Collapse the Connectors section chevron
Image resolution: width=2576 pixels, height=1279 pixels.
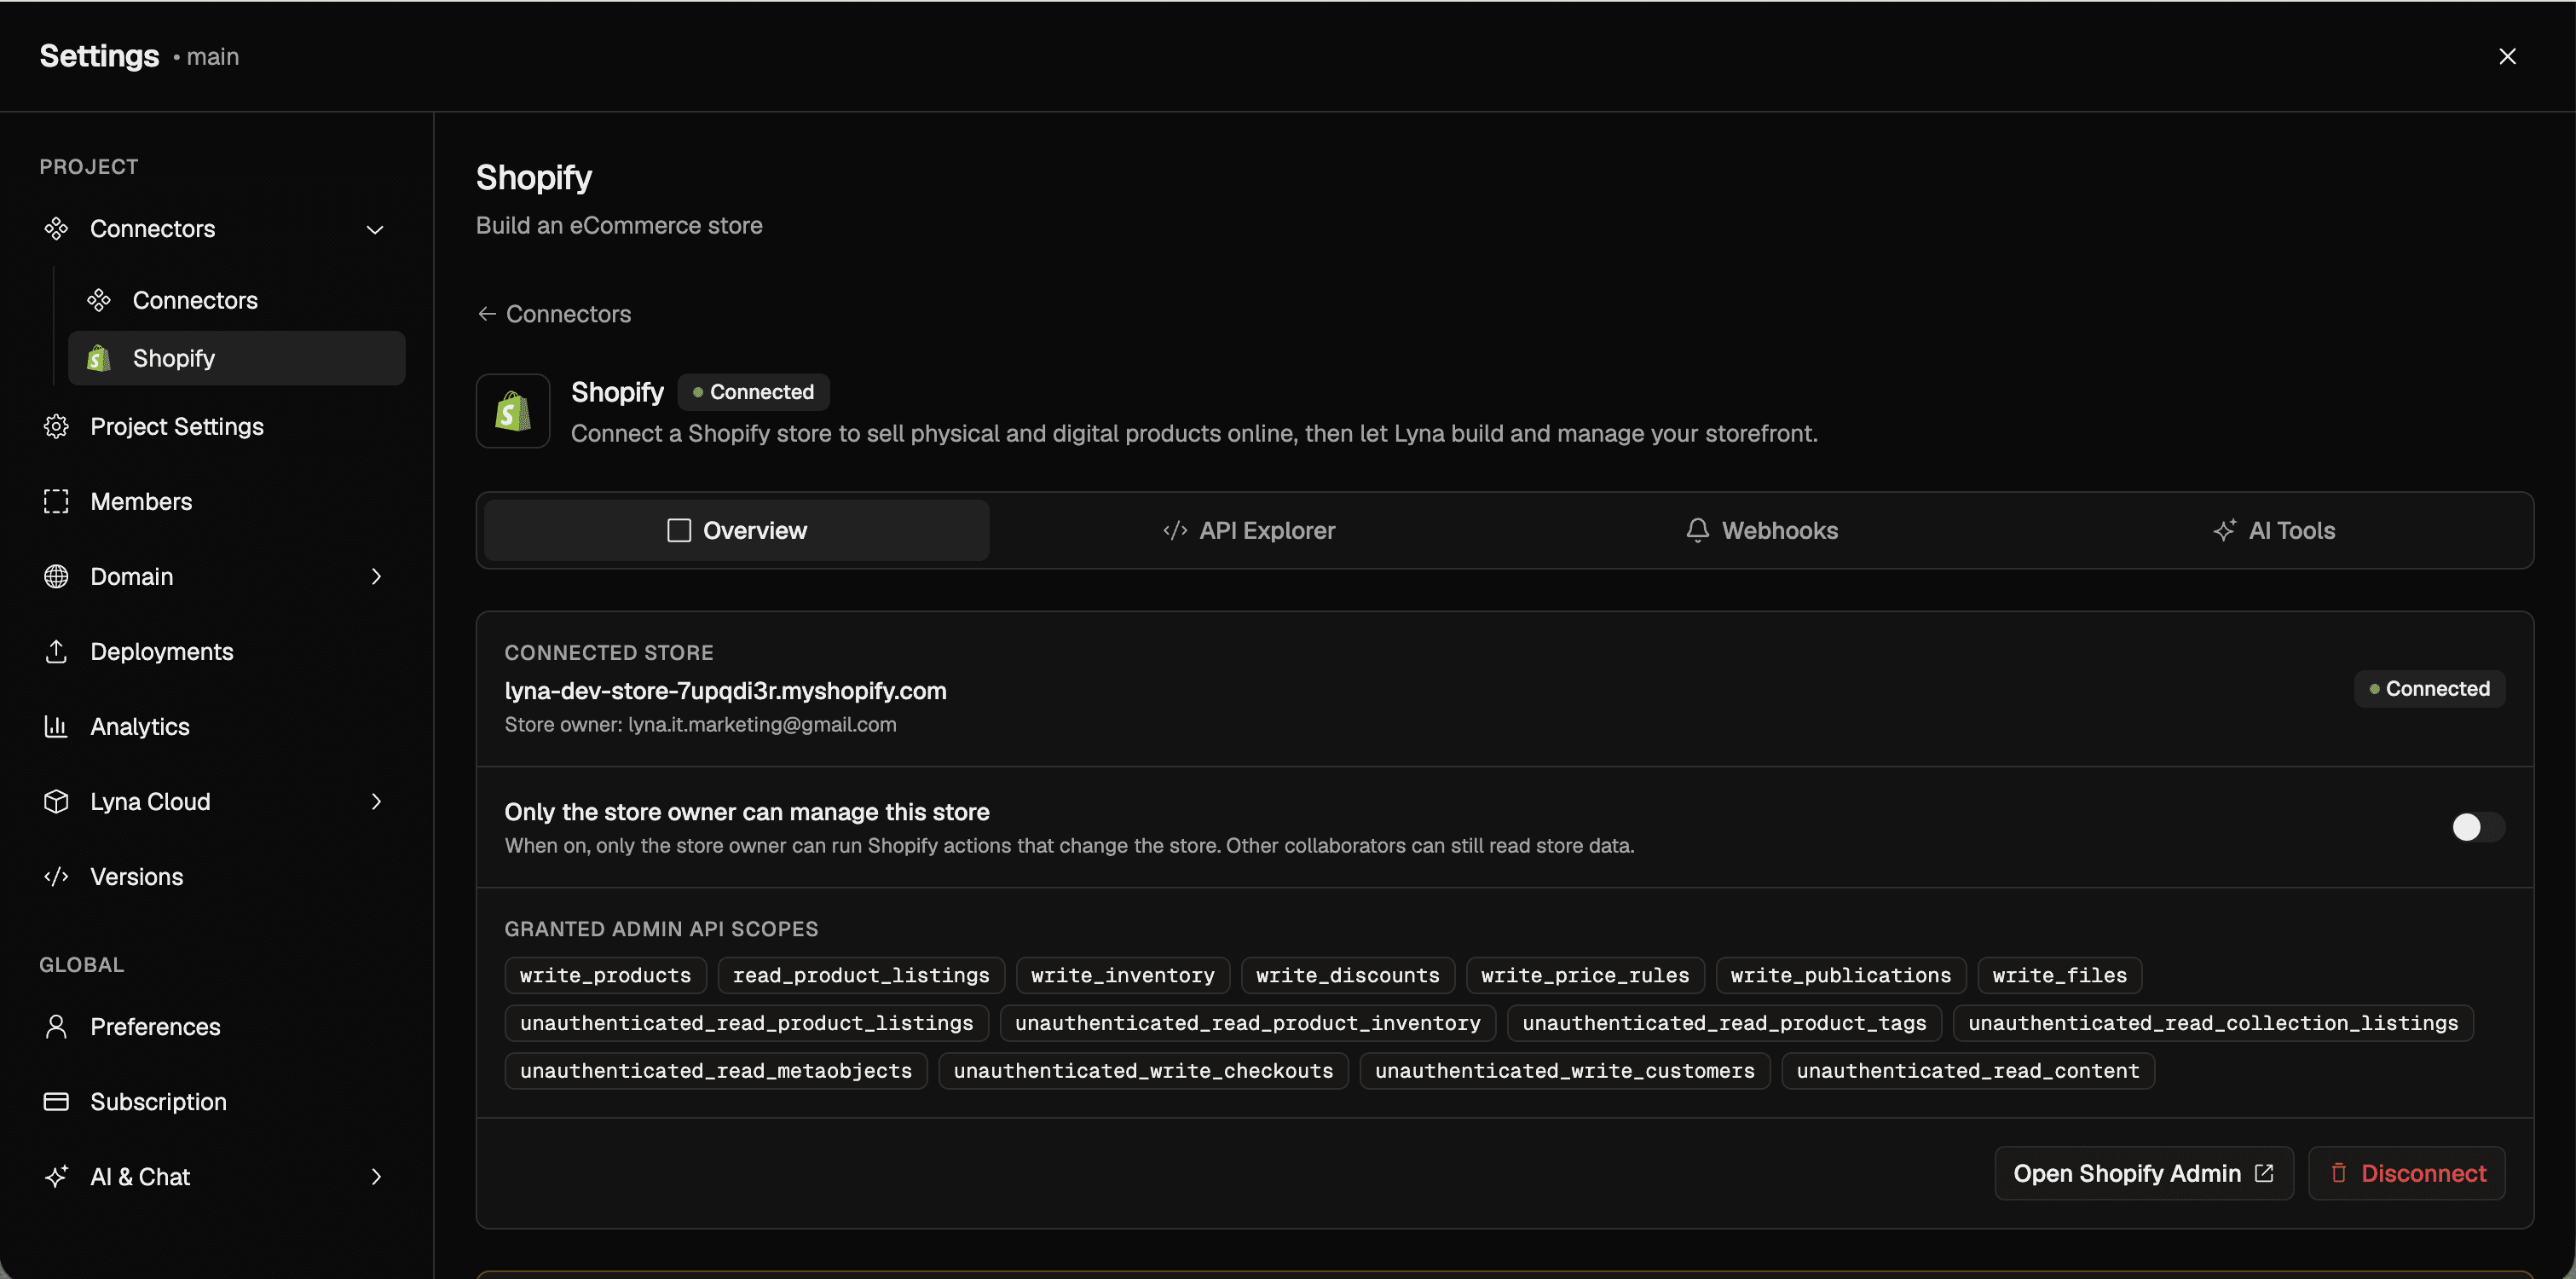(375, 230)
